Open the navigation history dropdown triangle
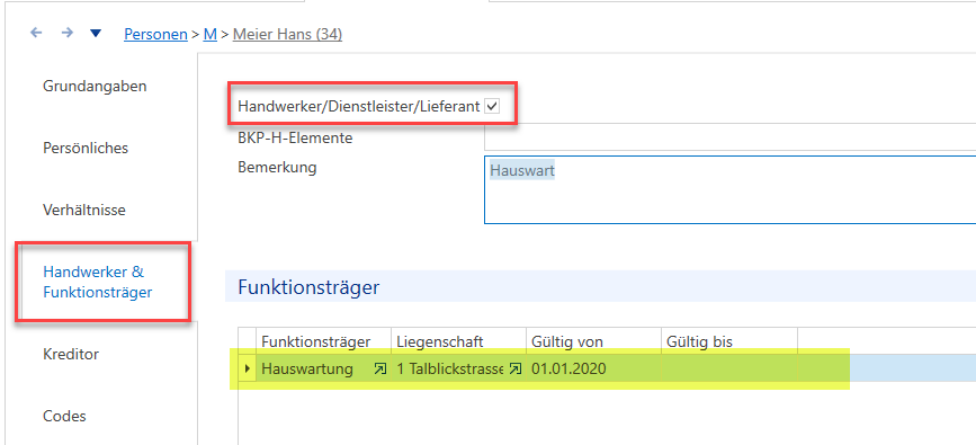Image resolution: width=976 pixels, height=445 pixels. click(x=95, y=34)
